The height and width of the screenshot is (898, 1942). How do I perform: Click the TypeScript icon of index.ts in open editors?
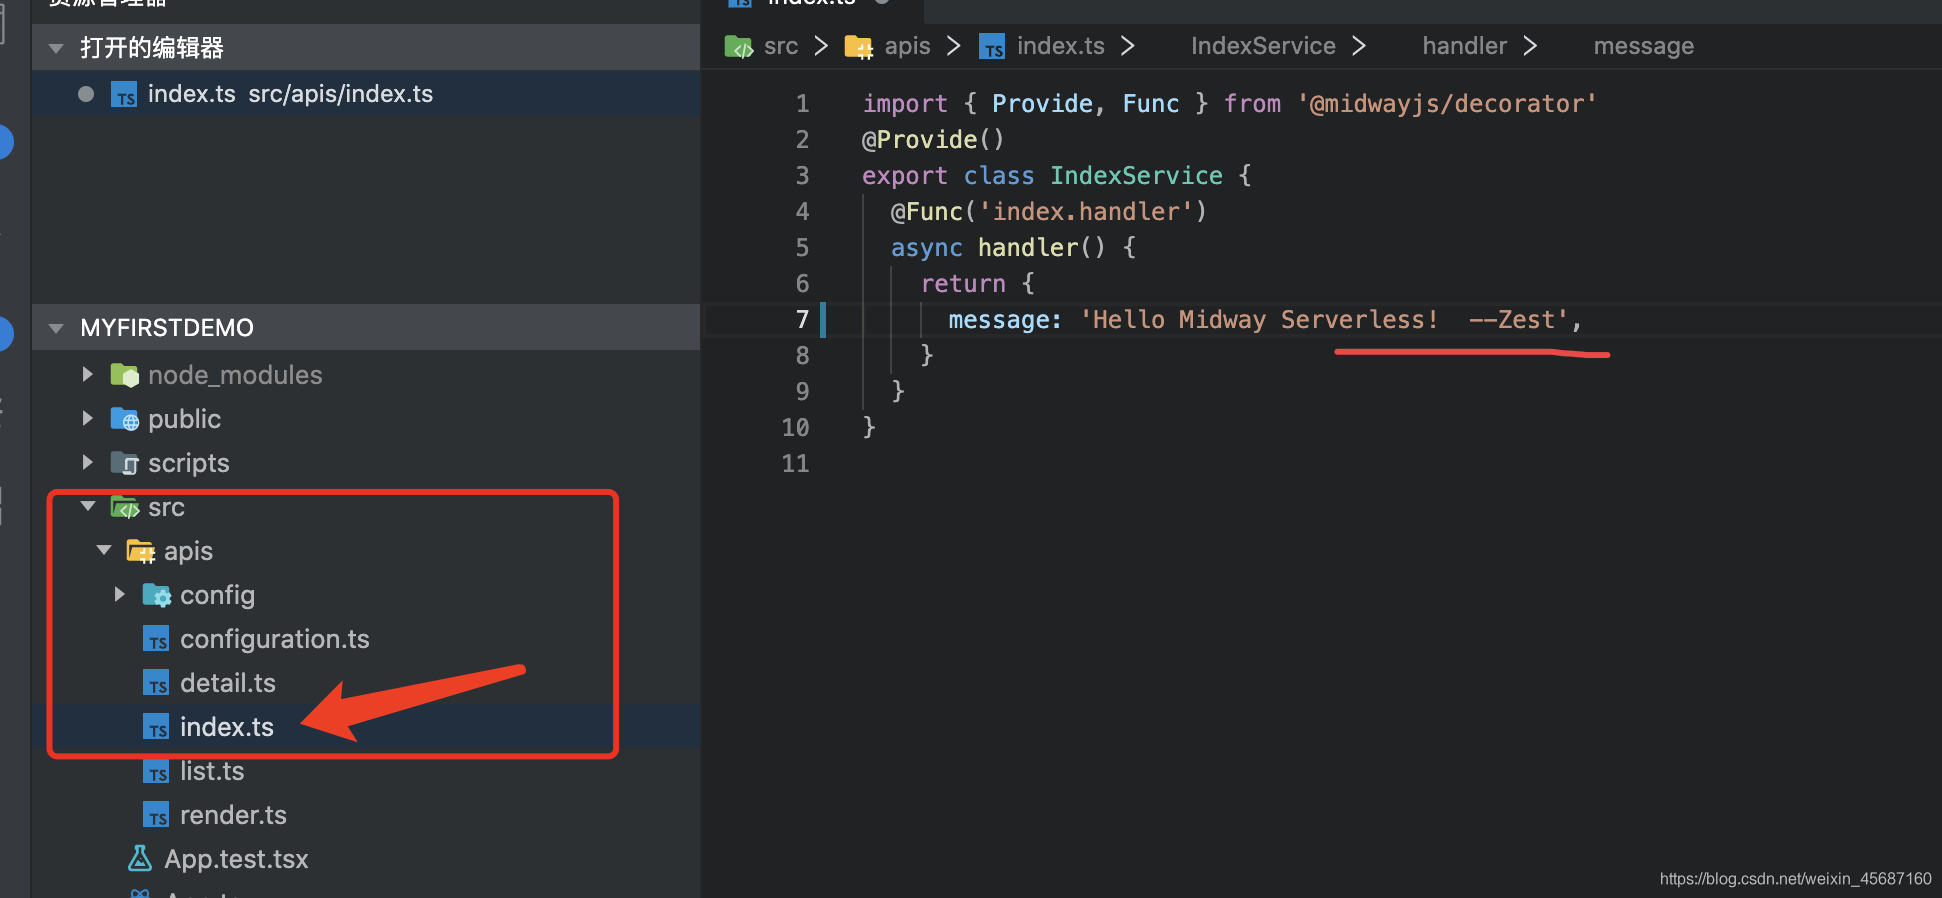[124, 95]
